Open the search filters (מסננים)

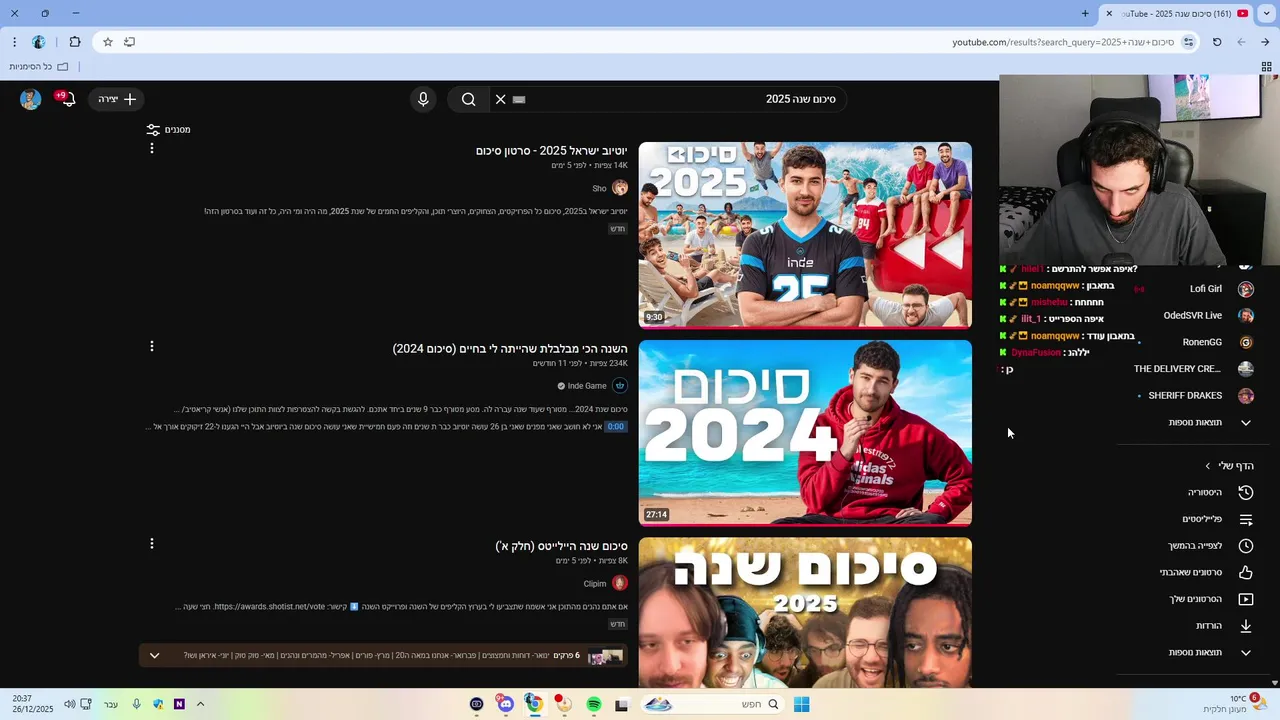point(168,129)
